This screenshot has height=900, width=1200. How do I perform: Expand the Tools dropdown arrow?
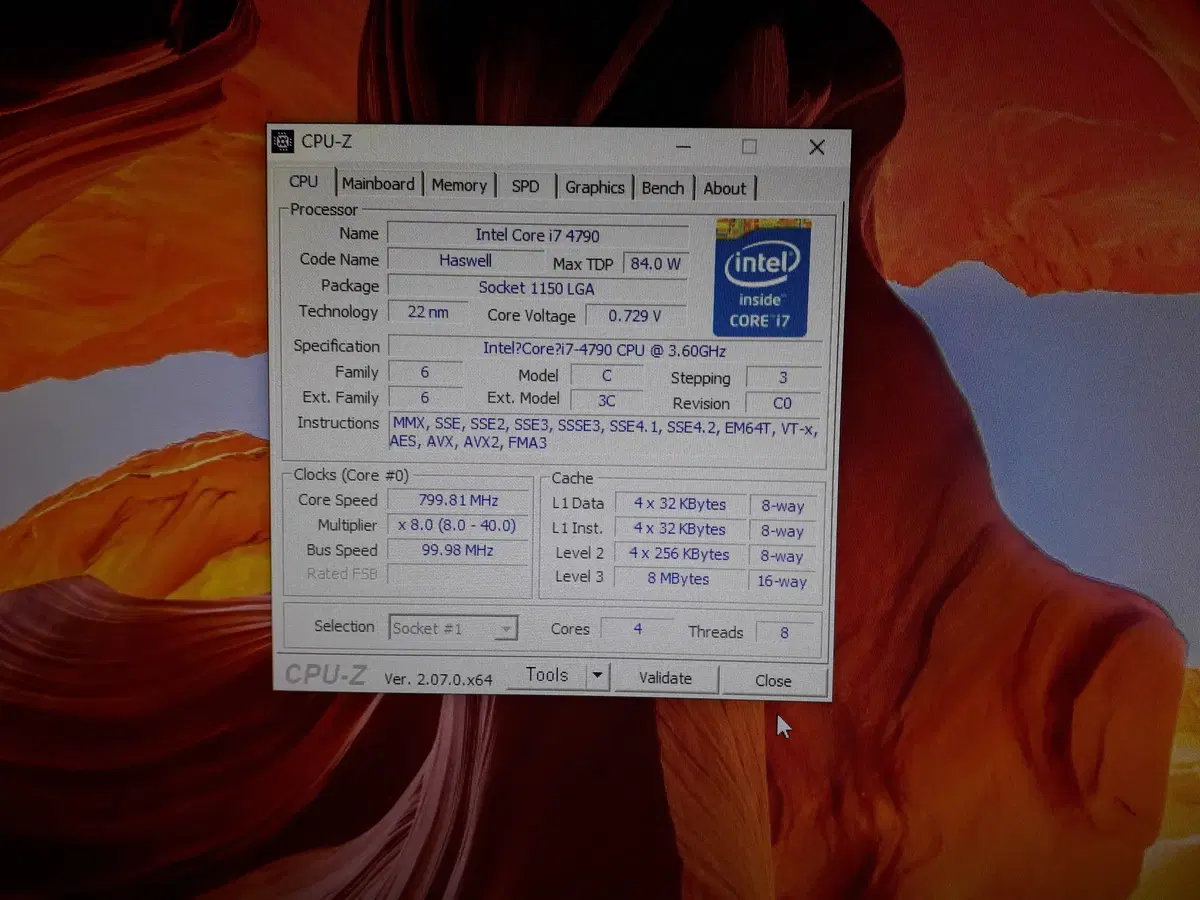[x=597, y=676]
